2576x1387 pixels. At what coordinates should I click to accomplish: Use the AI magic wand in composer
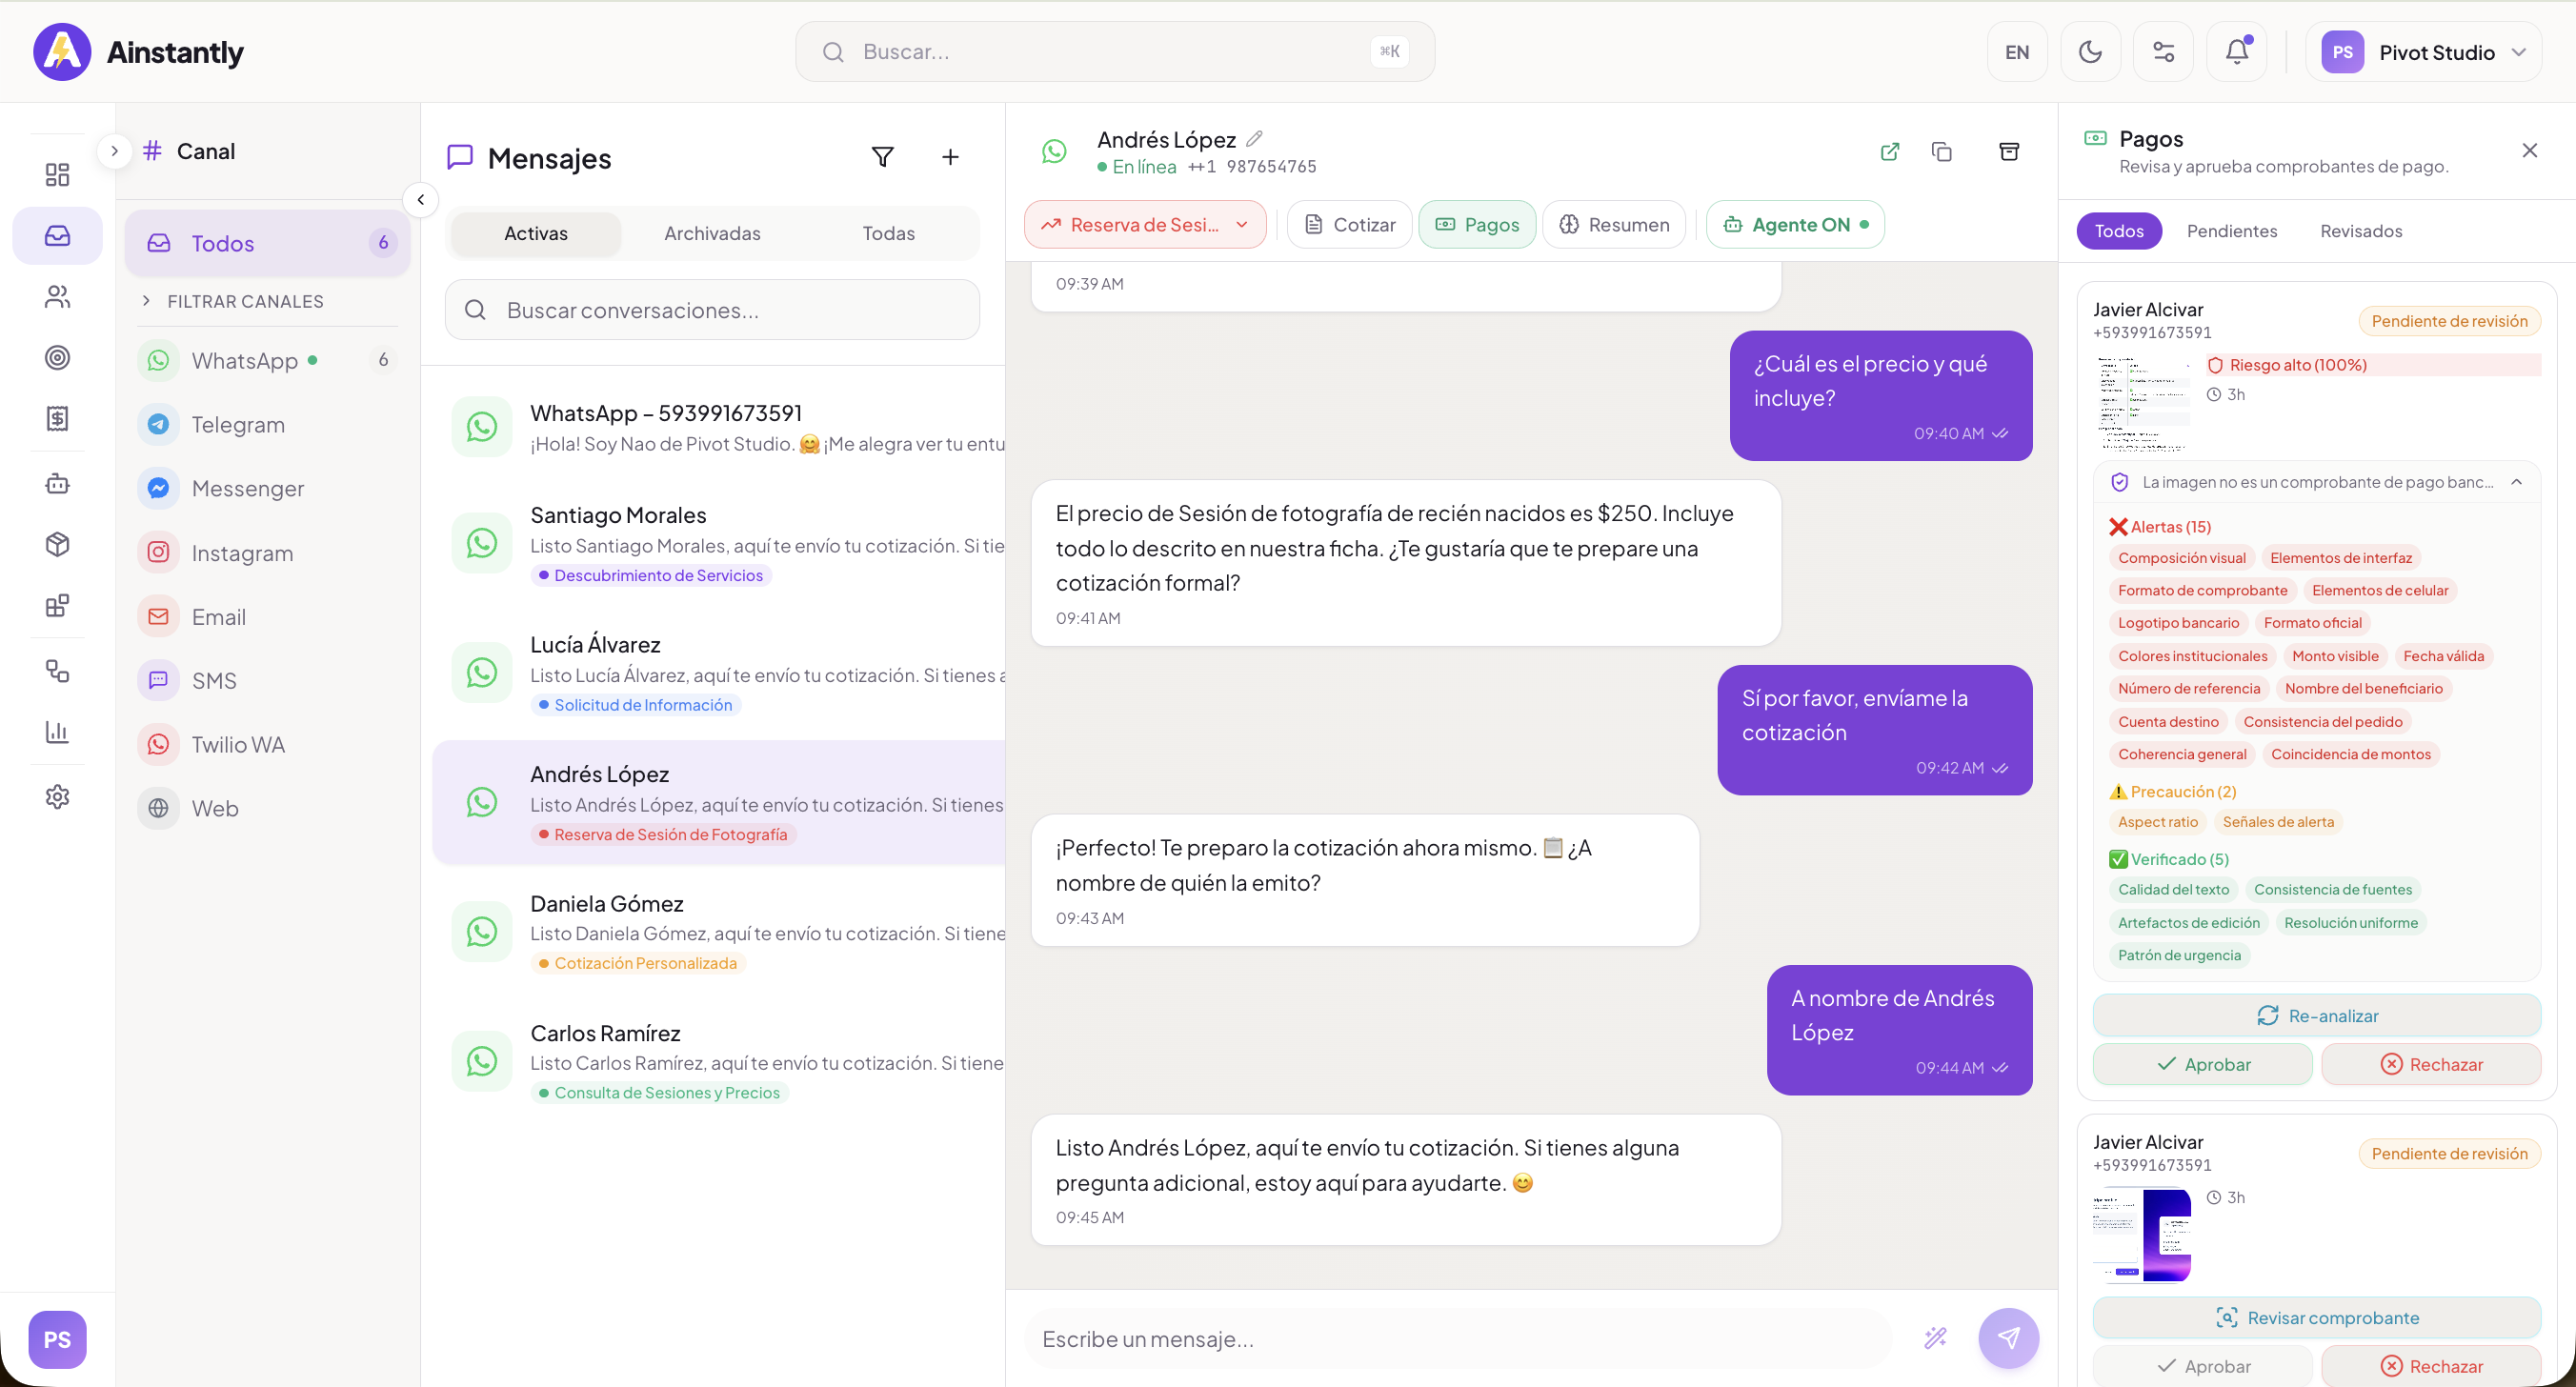(1935, 1338)
